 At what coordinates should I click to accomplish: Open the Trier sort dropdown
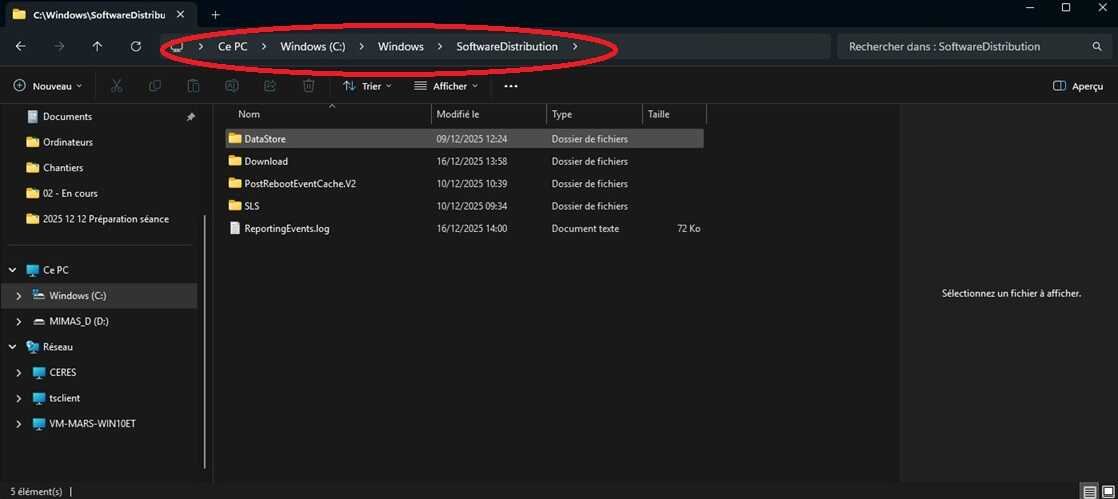point(367,86)
